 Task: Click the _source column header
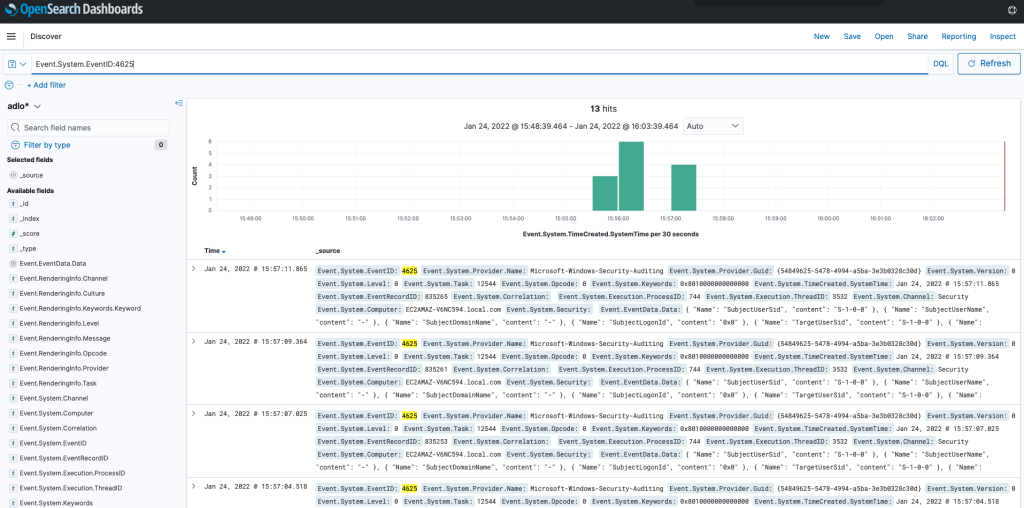[x=327, y=251]
